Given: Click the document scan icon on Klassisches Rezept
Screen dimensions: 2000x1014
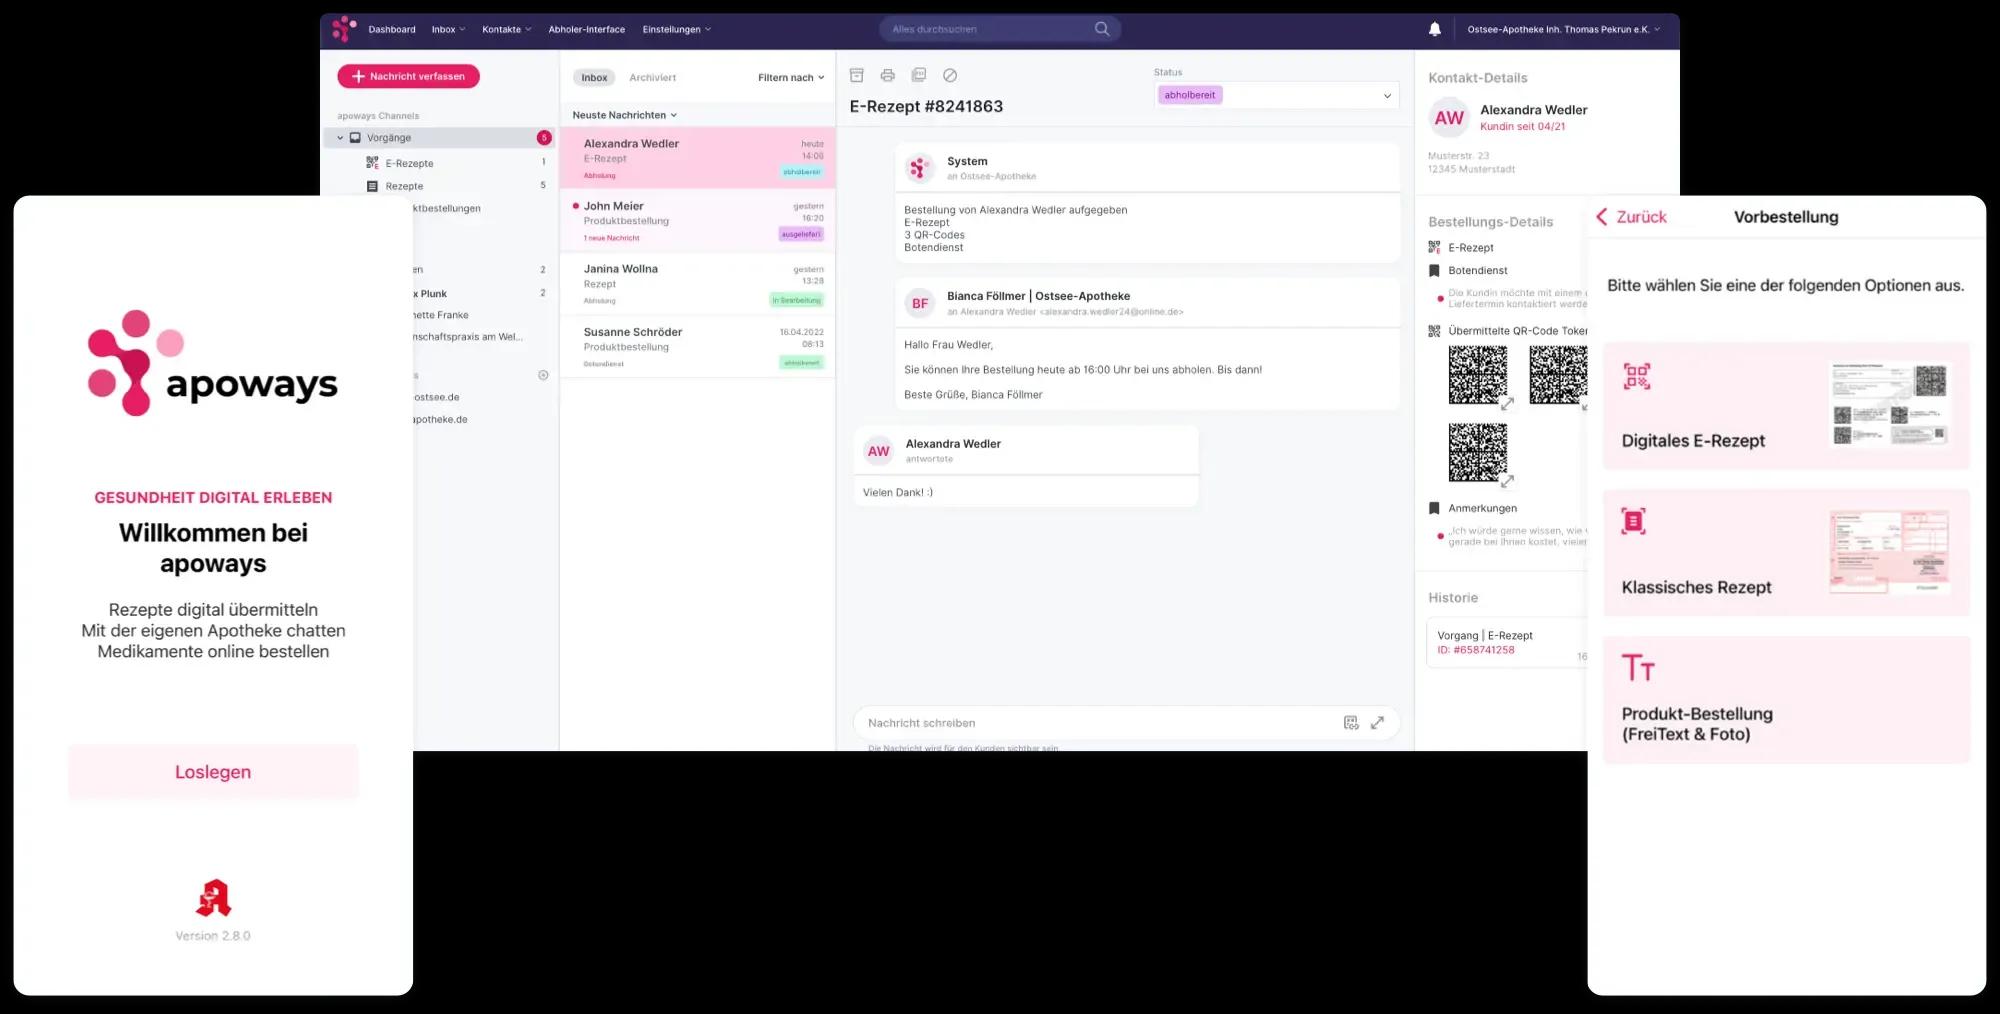Looking at the screenshot, I should (x=1634, y=521).
